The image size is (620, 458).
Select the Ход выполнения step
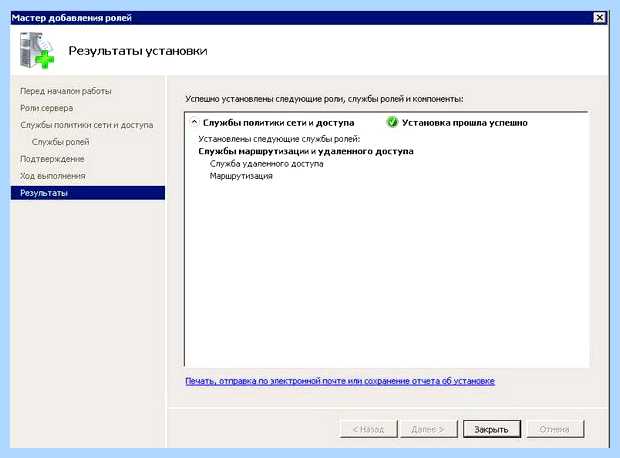coord(53,176)
